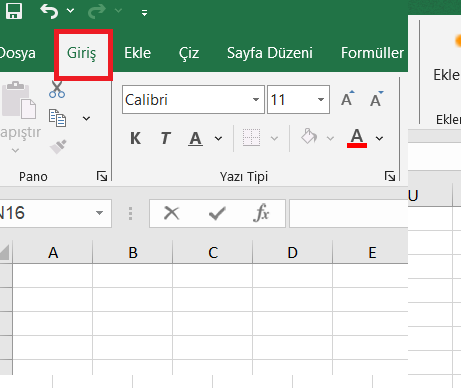Screen dimensions: 461x388
Task: Click inside the formula bar
Action: [348, 213]
